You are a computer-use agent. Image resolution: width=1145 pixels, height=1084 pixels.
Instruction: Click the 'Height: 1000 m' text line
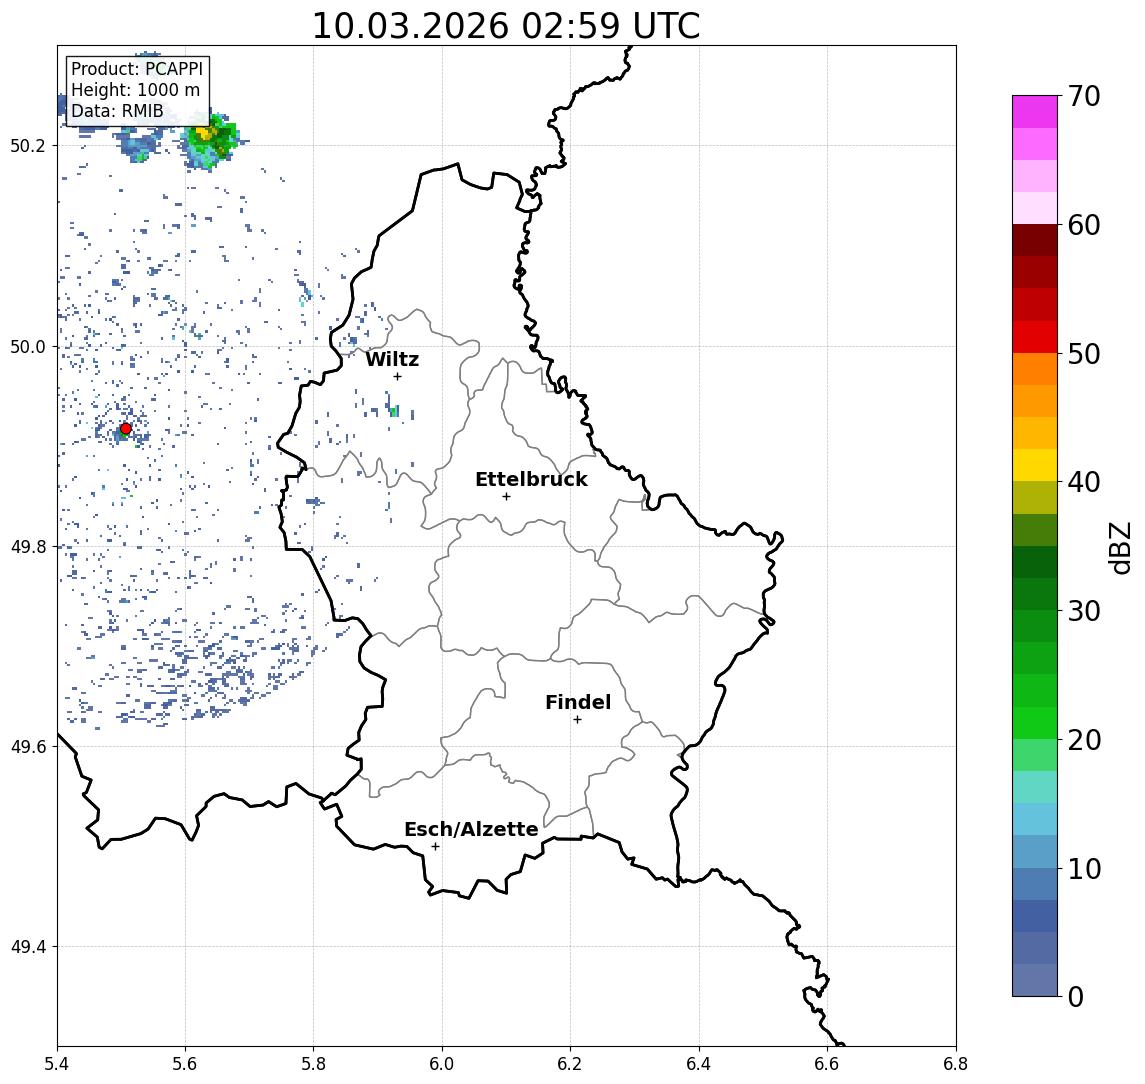point(135,91)
